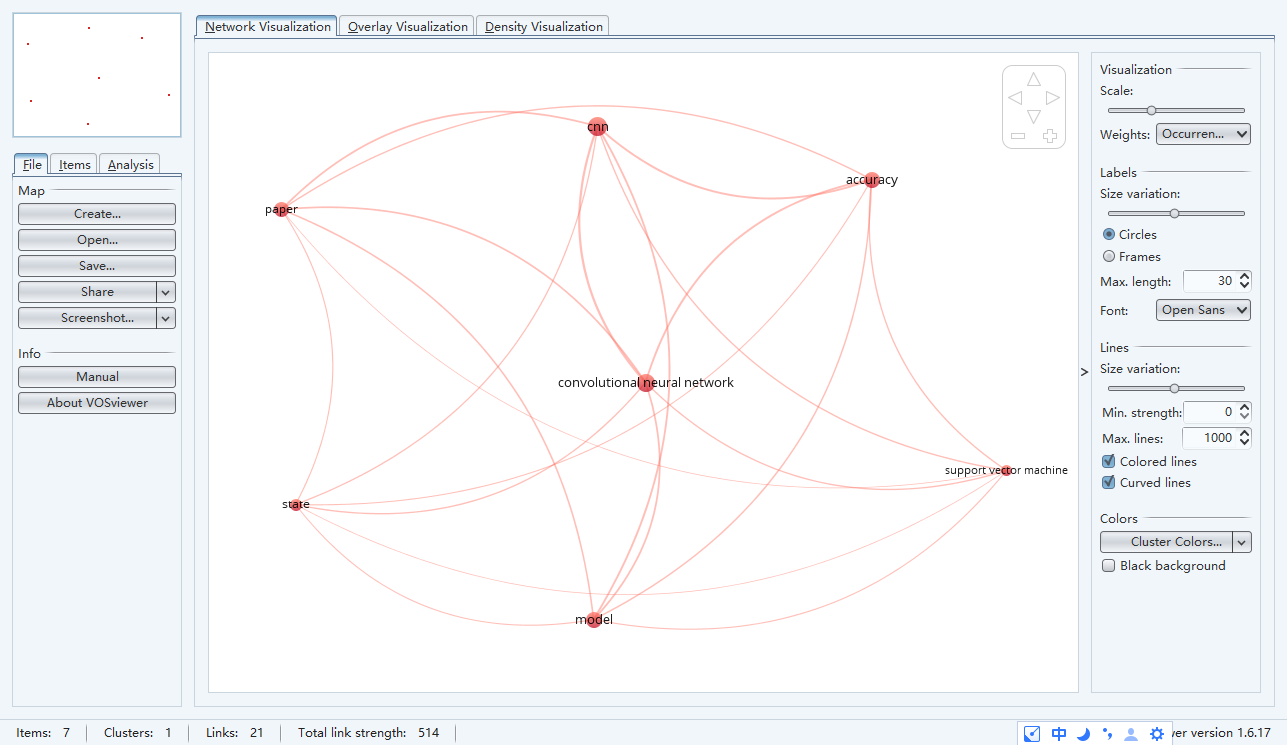Toggle Chinese input mode icon
This screenshot has height=745, width=1287.
[x=1059, y=734]
